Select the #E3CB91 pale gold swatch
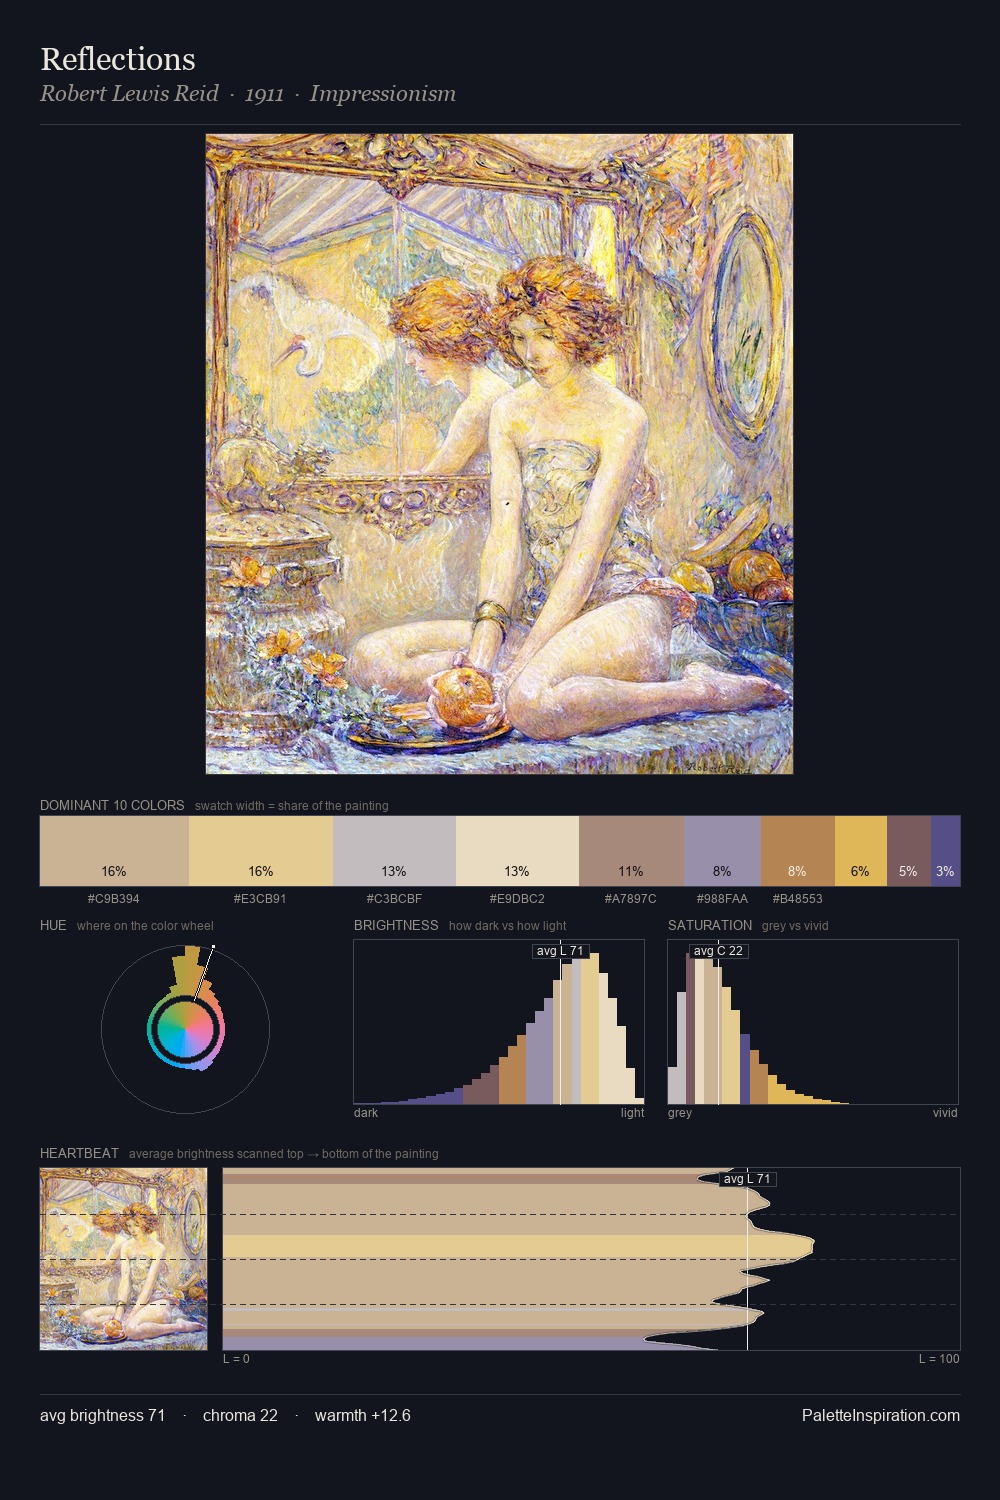 point(261,851)
